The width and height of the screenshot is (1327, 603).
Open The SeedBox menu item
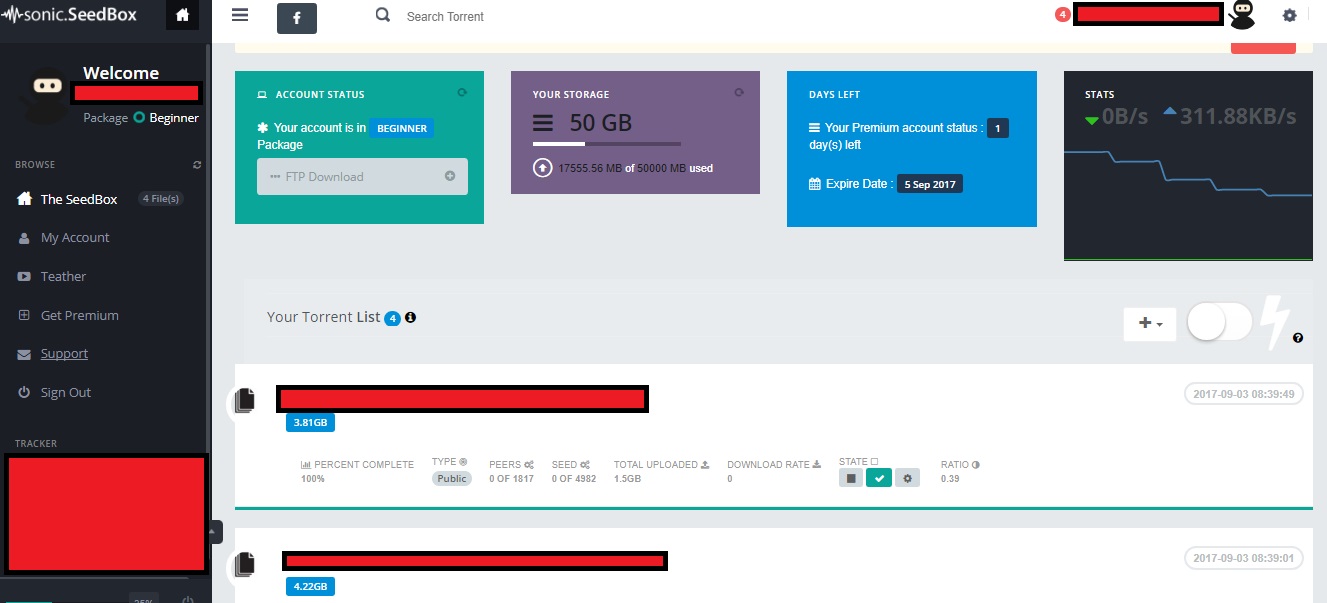point(79,199)
